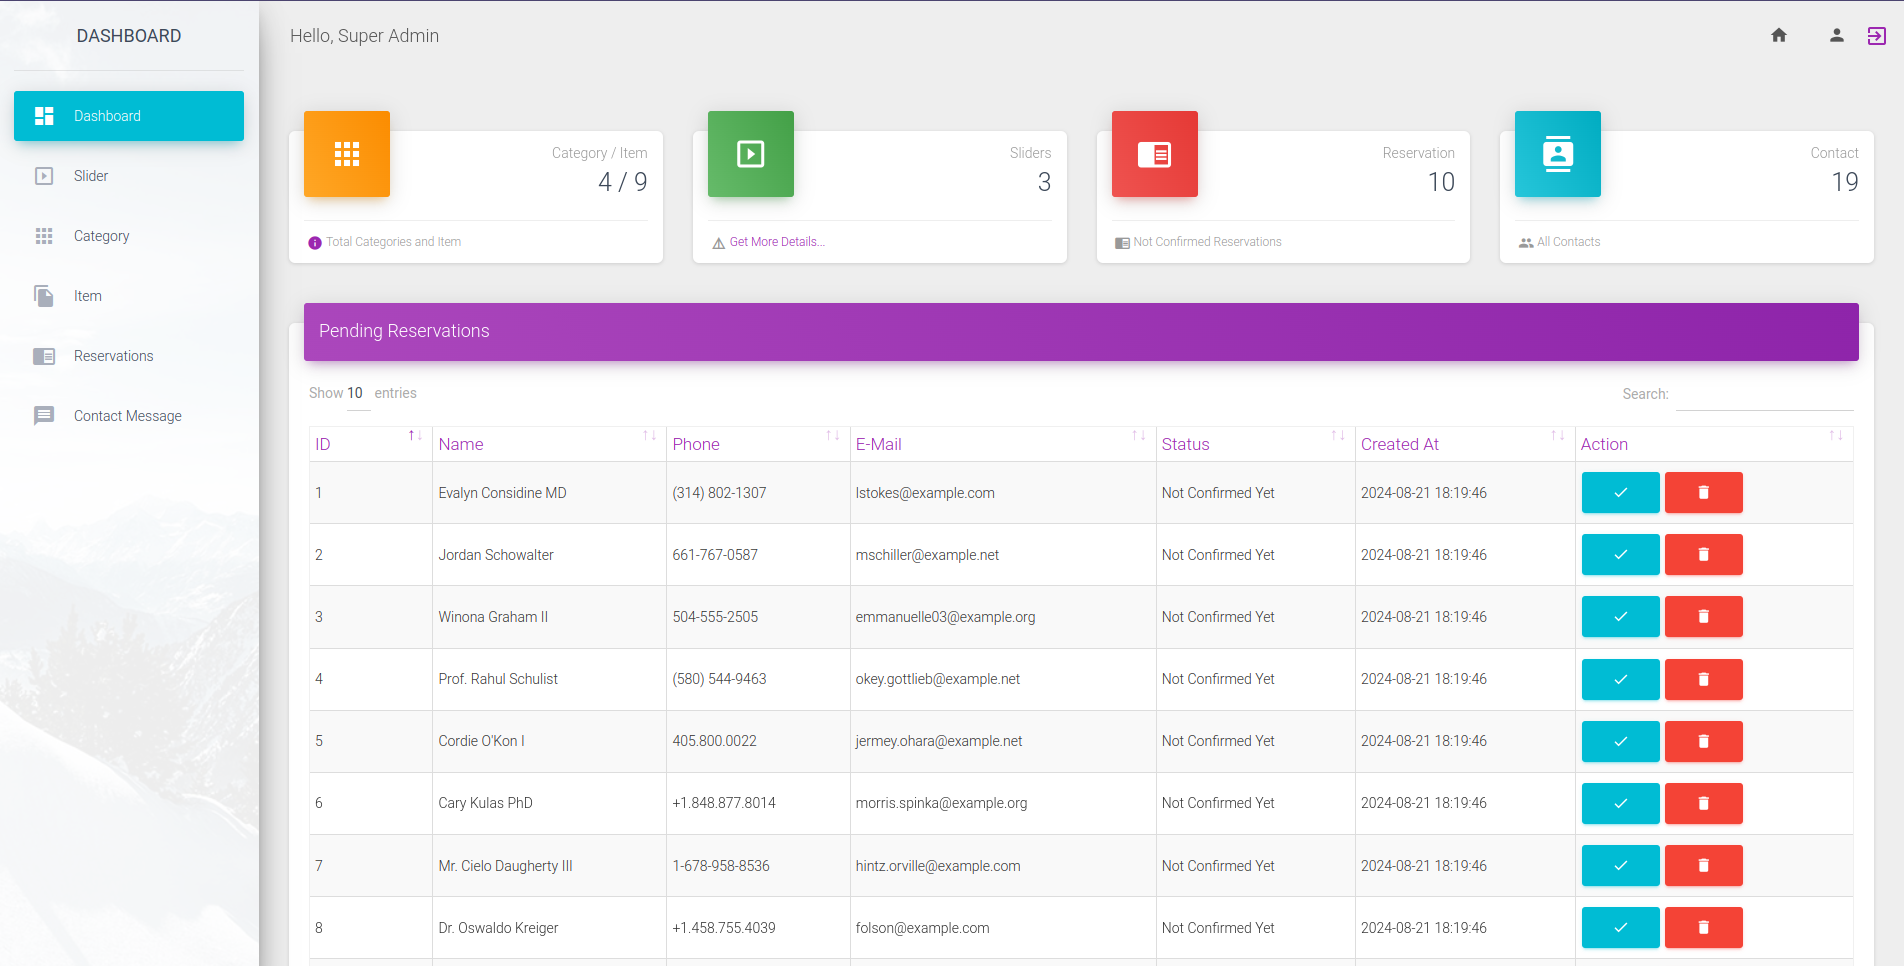Image resolution: width=1904 pixels, height=966 pixels.
Task: Open the Reservations sidebar item
Action: click(x=129, y=356)
